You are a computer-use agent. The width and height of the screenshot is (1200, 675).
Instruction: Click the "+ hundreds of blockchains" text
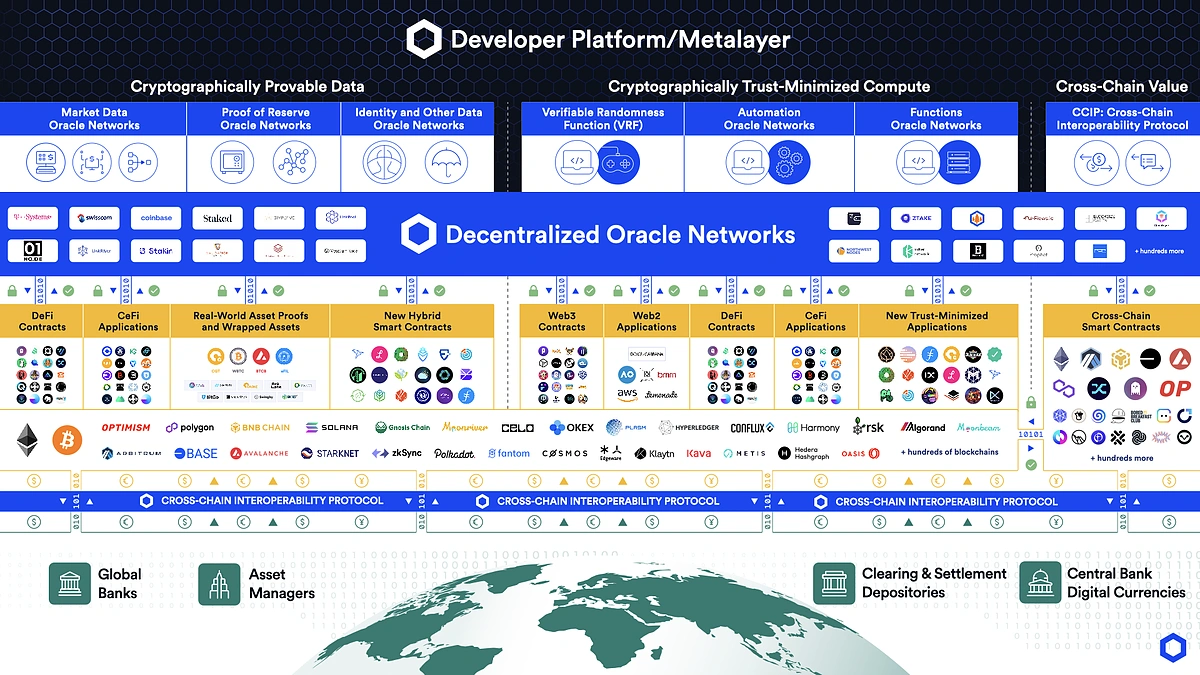tap(949, 452)
